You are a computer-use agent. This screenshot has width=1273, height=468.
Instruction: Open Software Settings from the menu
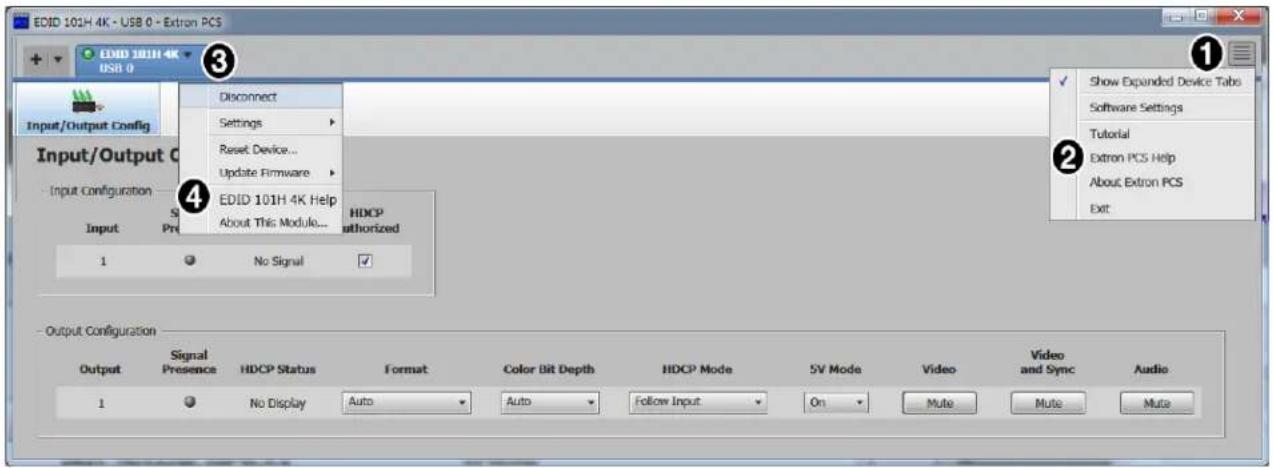click(1152, 107)
